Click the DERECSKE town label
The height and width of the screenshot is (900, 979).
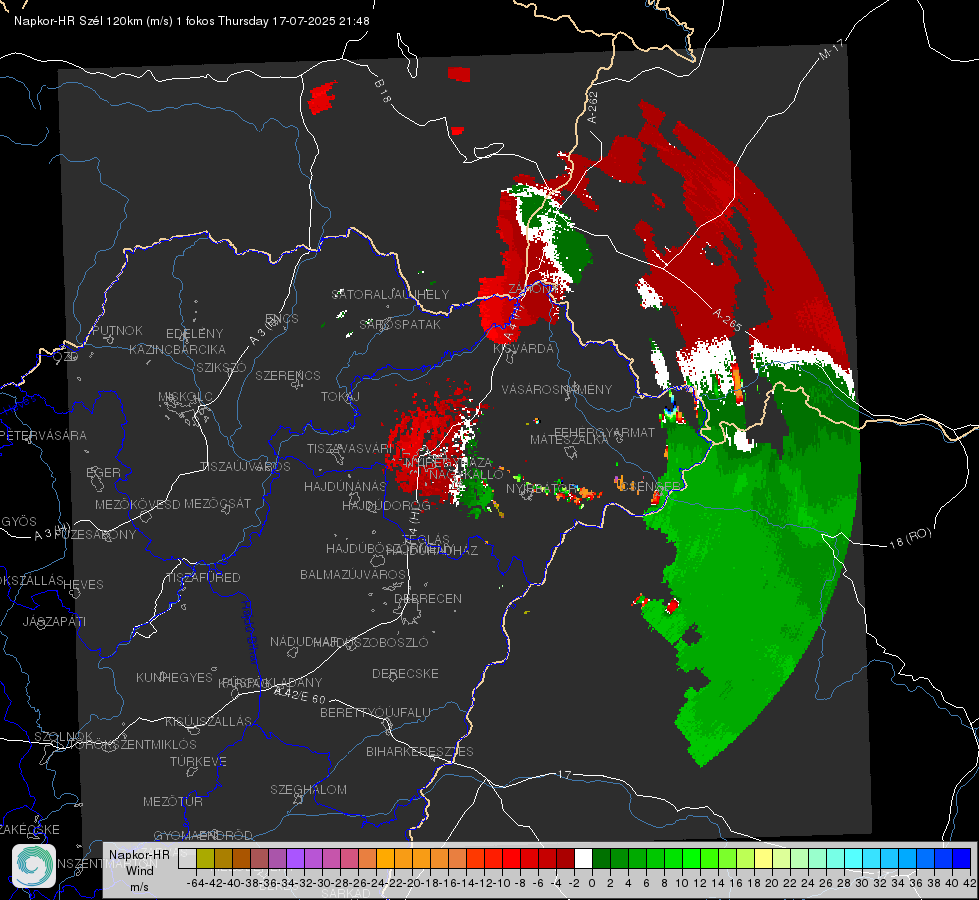click(405, 673)
